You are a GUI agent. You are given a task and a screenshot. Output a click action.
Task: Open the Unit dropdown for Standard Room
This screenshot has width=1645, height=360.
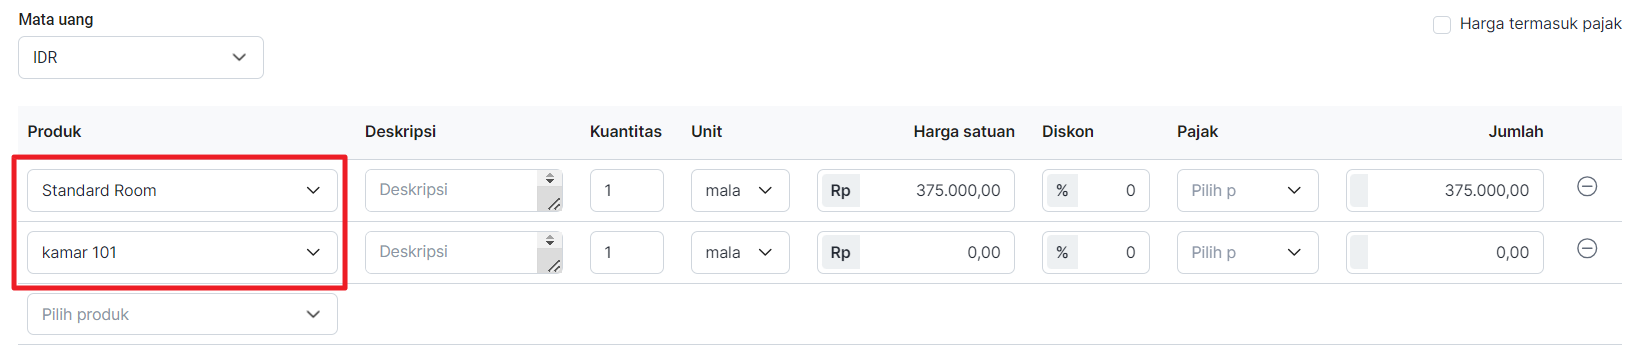[740, 190]
